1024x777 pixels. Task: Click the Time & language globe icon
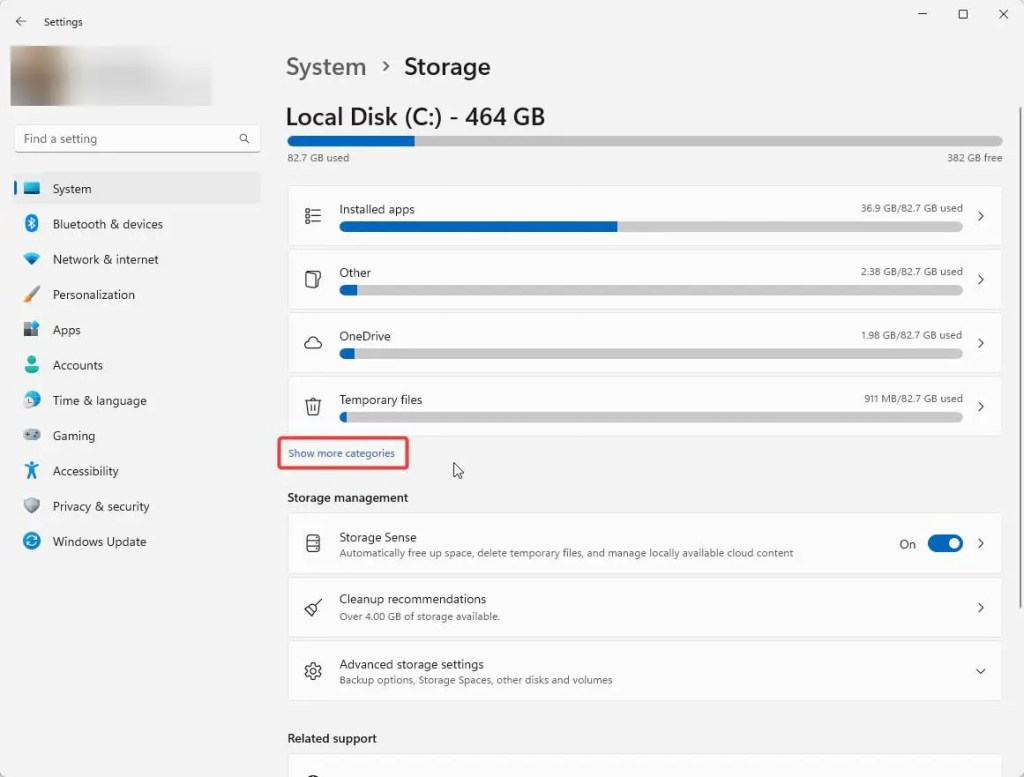(31, 399)
